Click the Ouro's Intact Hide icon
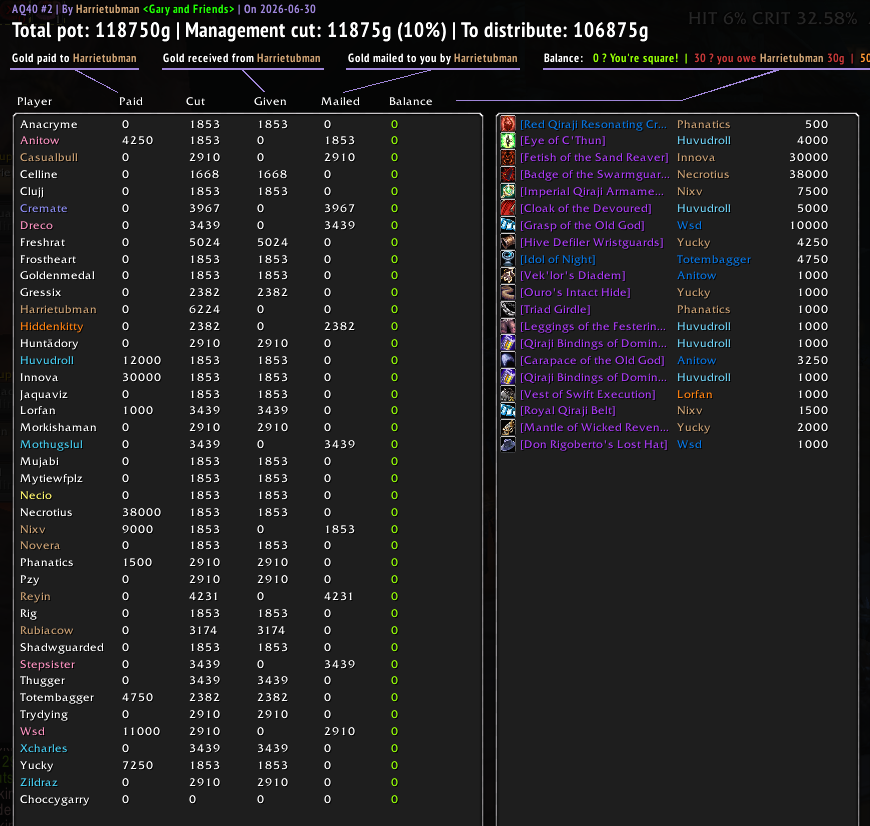Image resolution: width=870 pixels, height=826 pixels. (508, 292)
